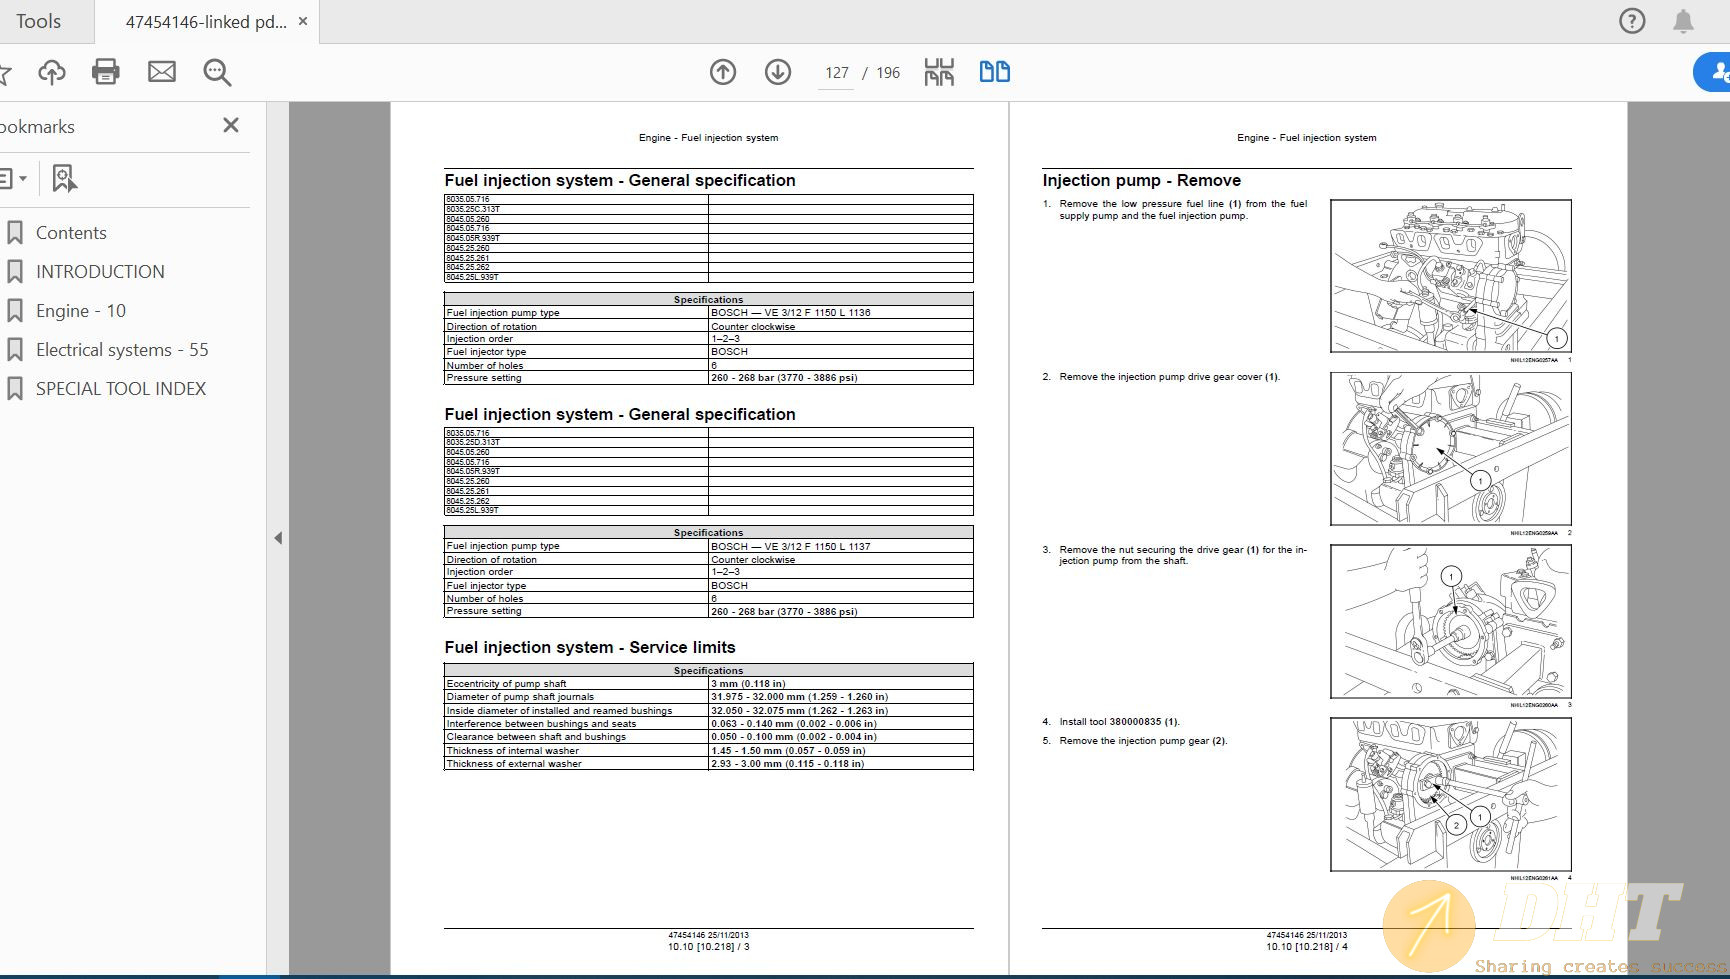Screen dimensions: 1730x979
Task: Send file by email envelope icon
Action: pyautogui.click(x=161, y=72)
